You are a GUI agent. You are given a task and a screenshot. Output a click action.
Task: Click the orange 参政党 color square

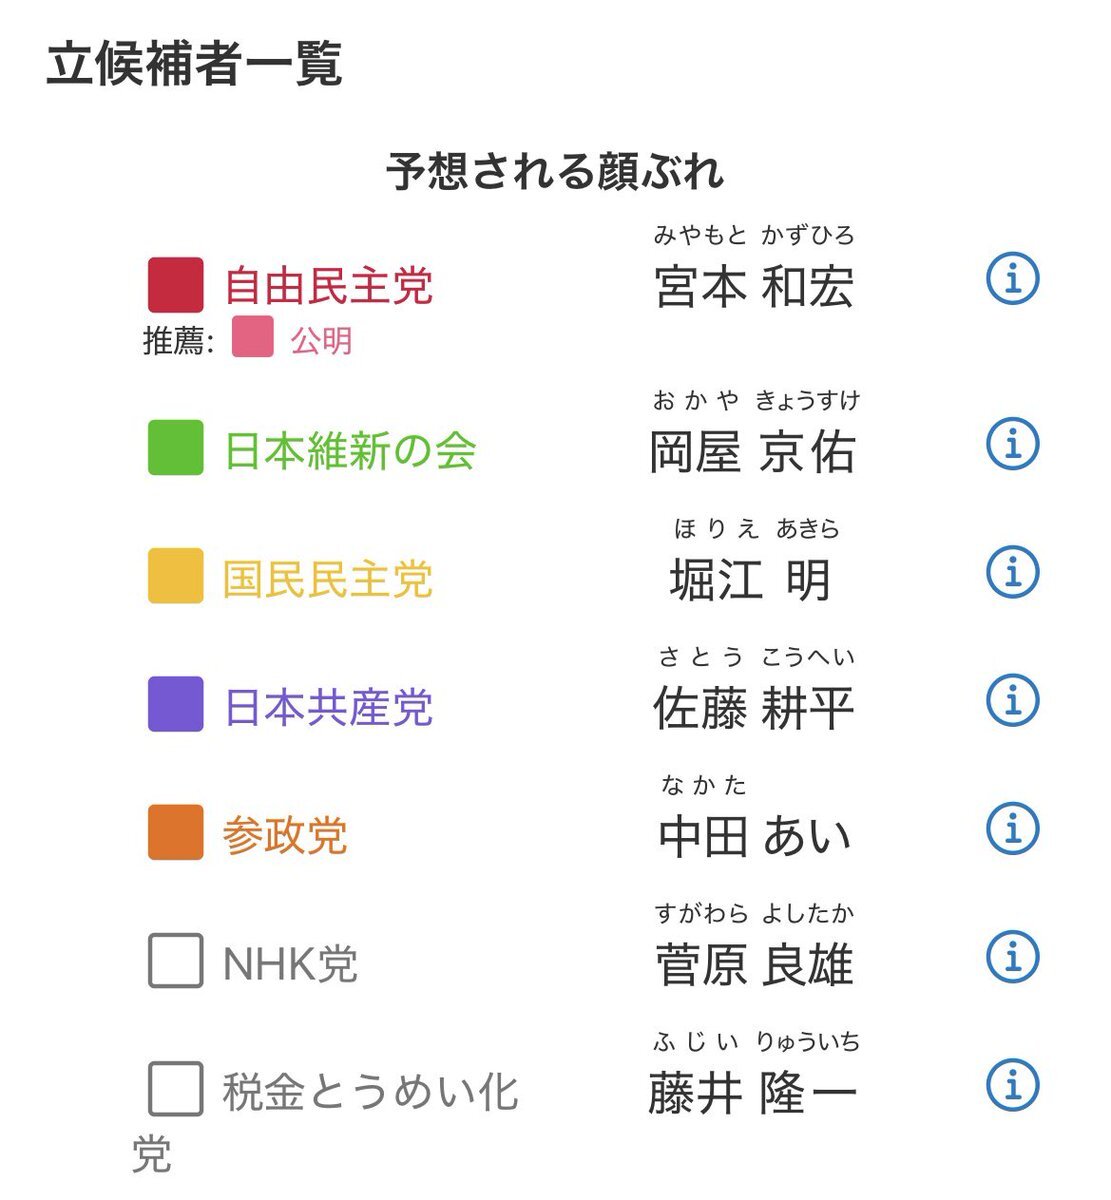tap(176, 833)
